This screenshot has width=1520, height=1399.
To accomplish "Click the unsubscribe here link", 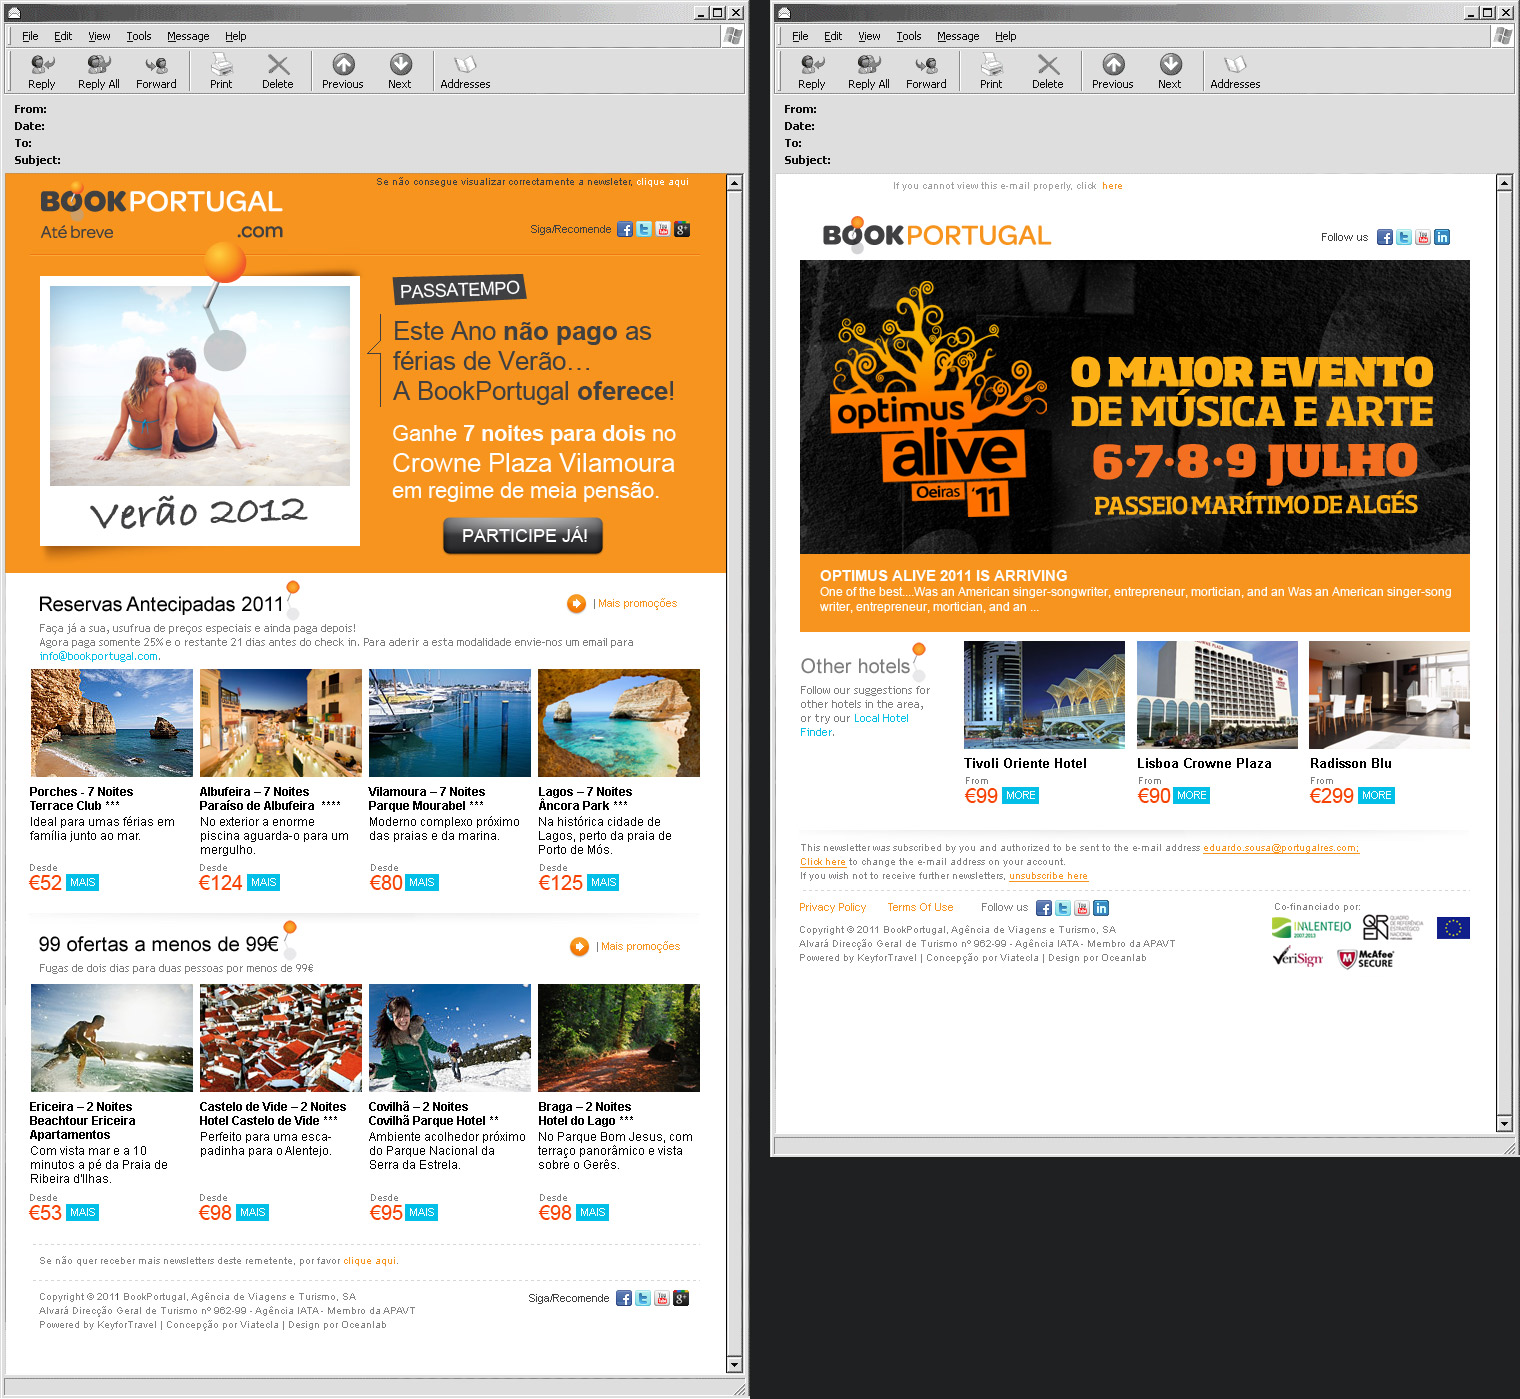I will click(1048, 875).
